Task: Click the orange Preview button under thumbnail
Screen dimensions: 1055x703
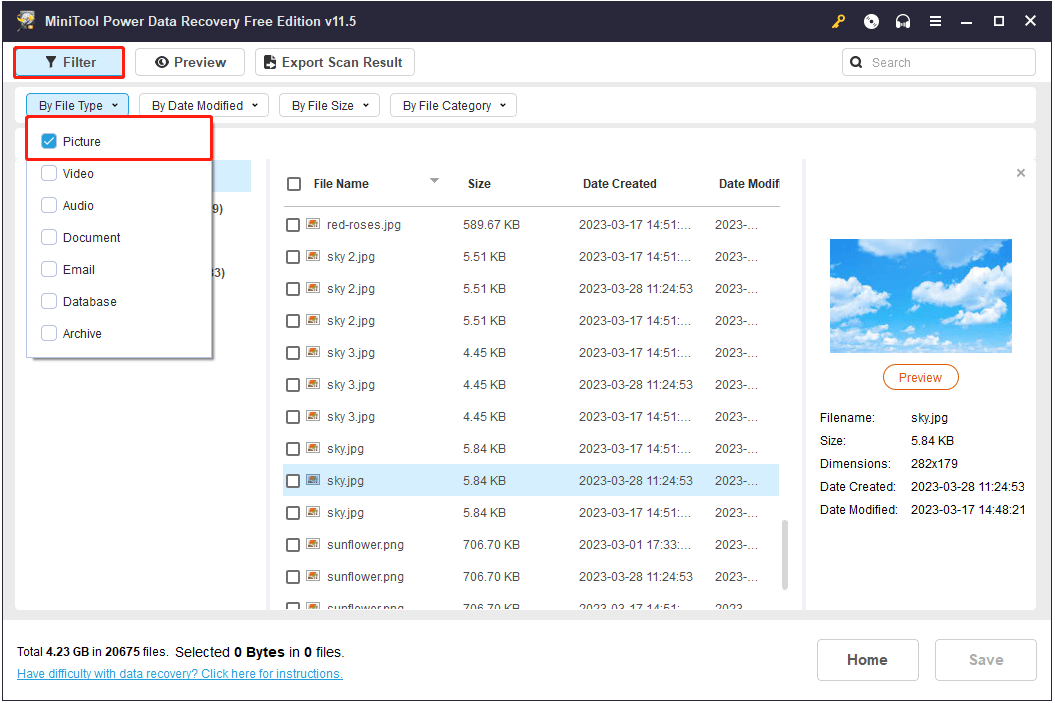Action: pos(920,377)
